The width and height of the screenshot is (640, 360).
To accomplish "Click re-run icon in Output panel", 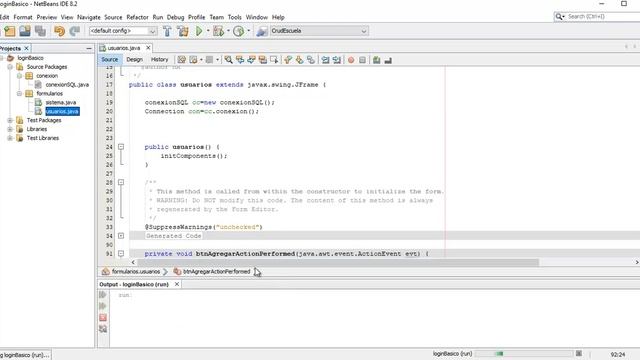I will coord(103,295).
